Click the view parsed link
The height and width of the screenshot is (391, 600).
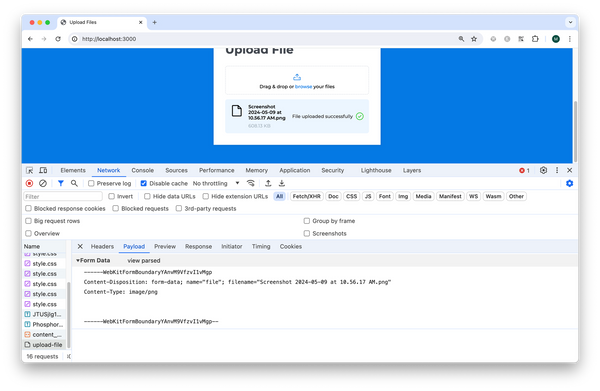click(143, 261)
